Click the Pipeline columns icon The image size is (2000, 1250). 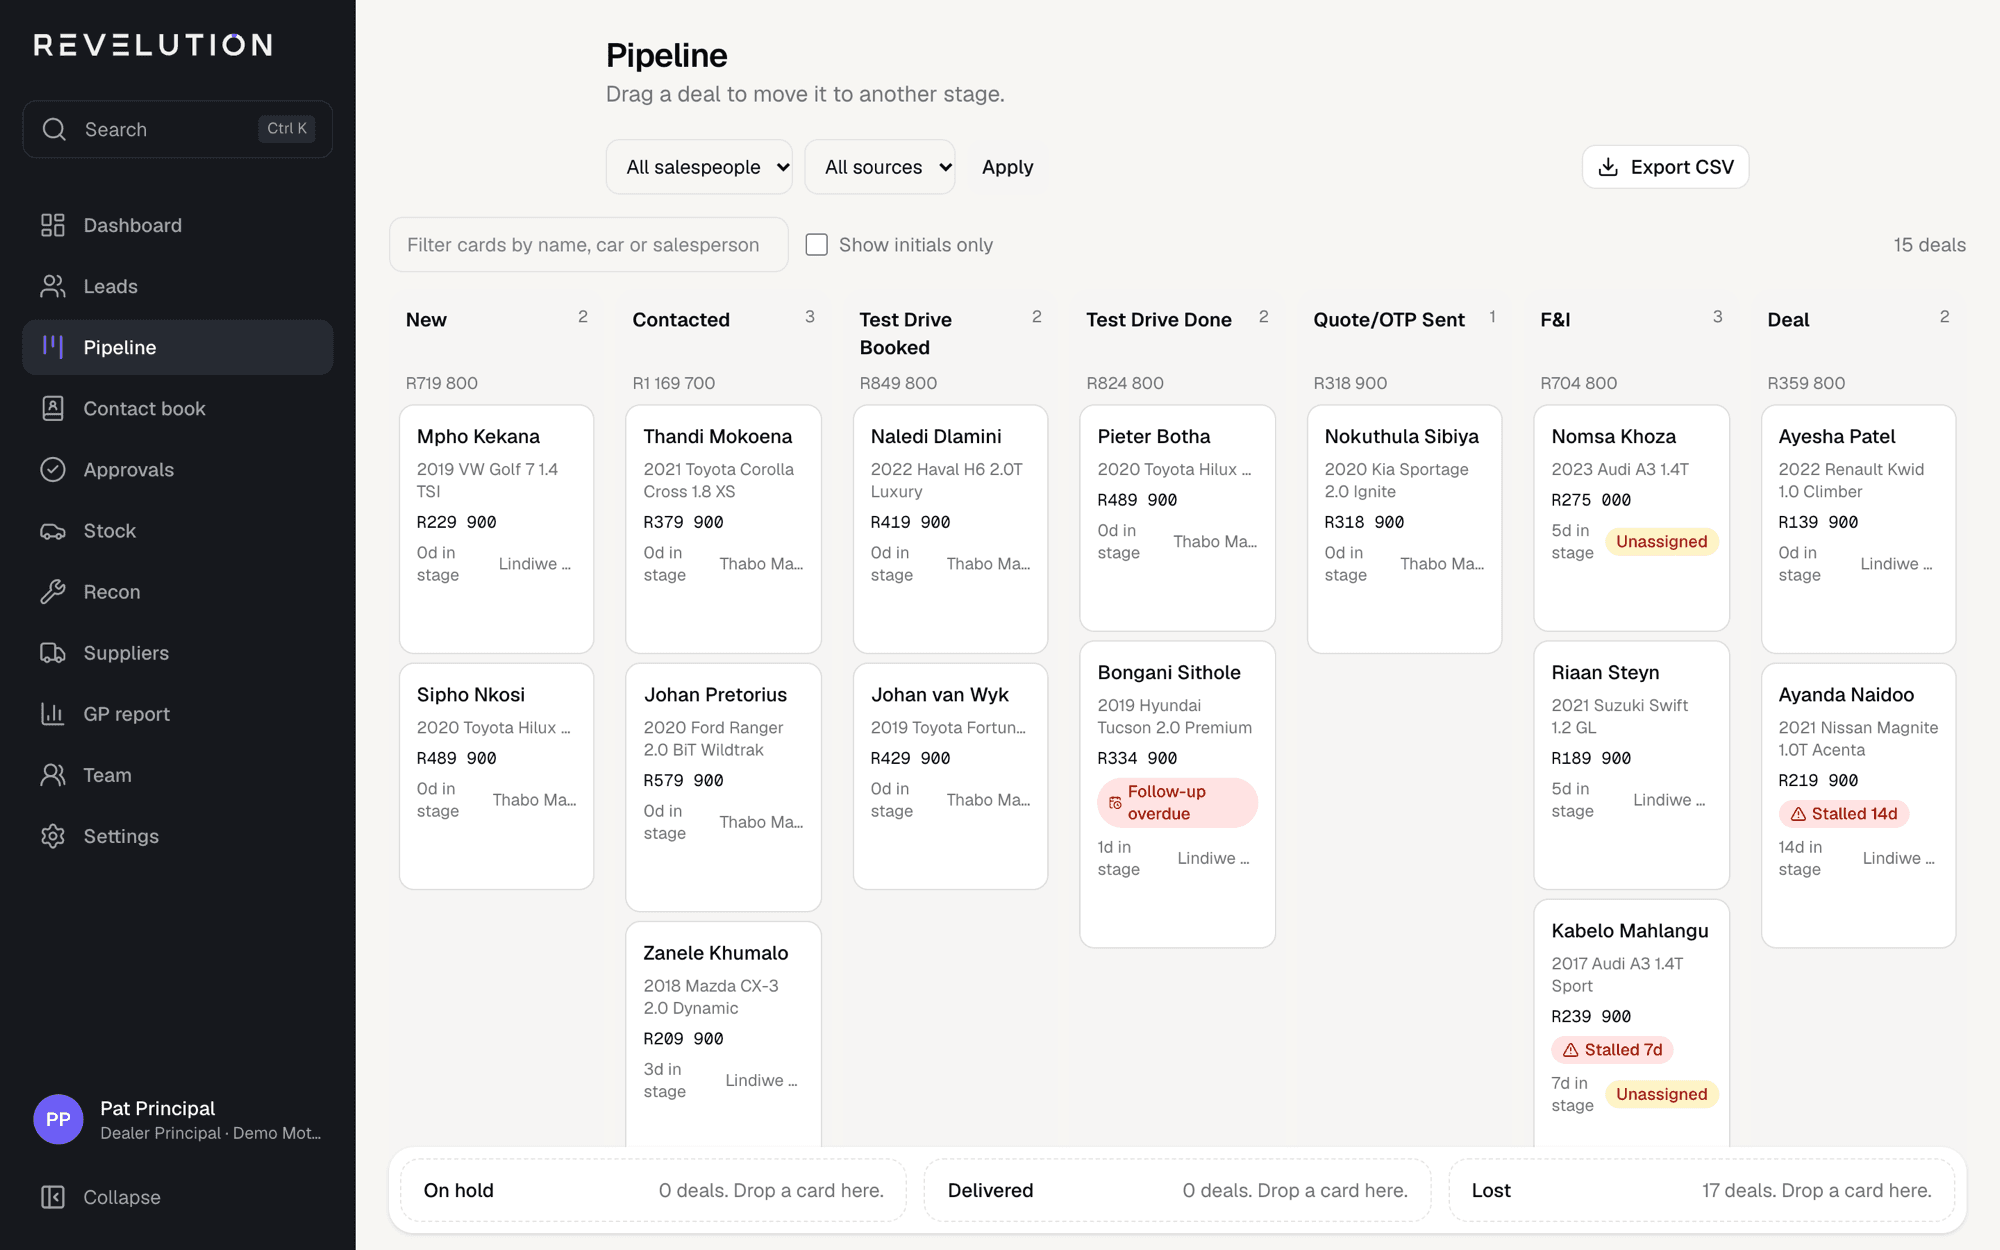tap(53, 347)
